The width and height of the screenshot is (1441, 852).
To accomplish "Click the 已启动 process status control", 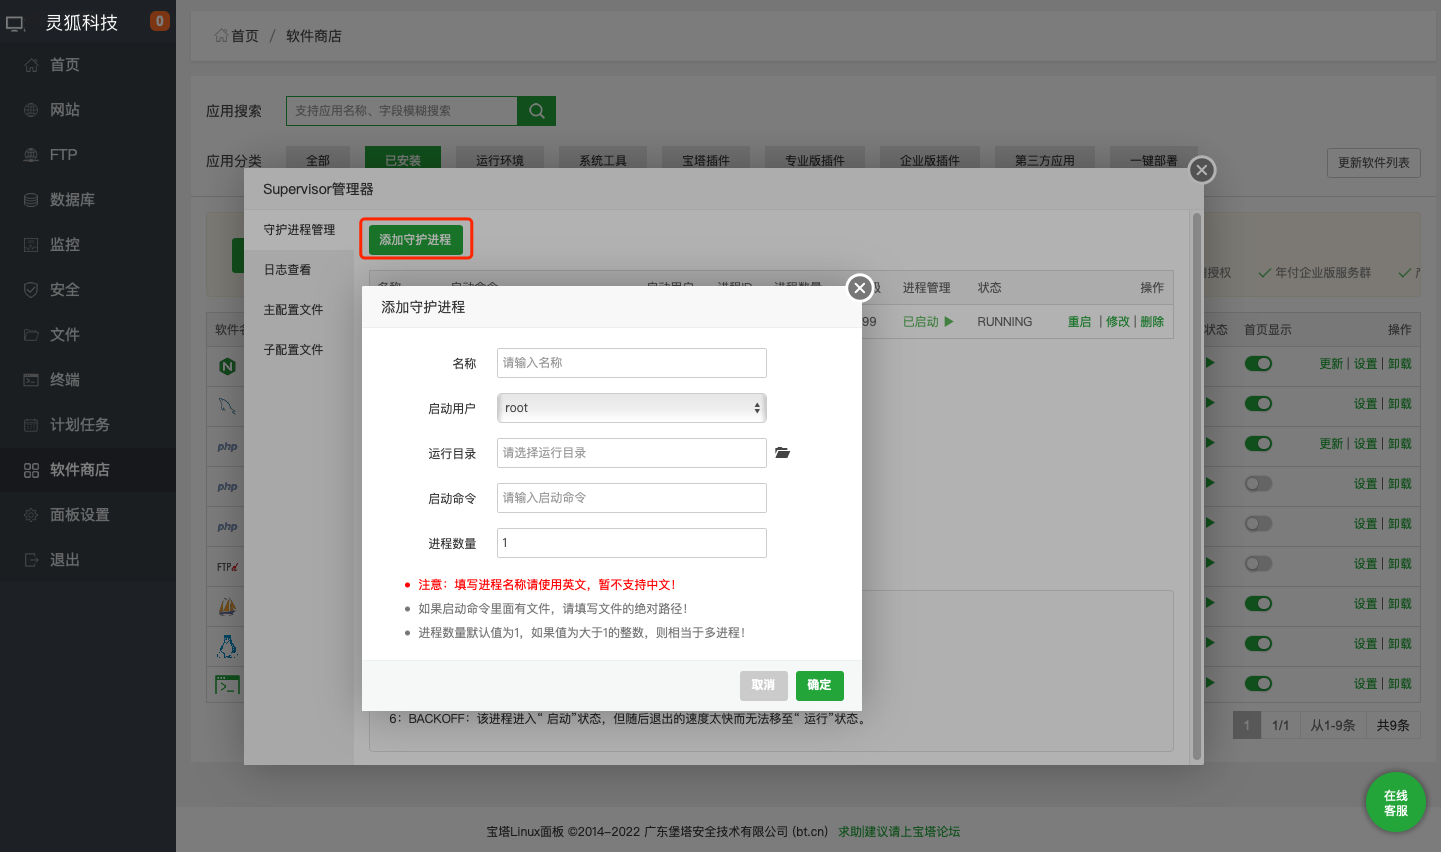I will (x=927, y=322).
